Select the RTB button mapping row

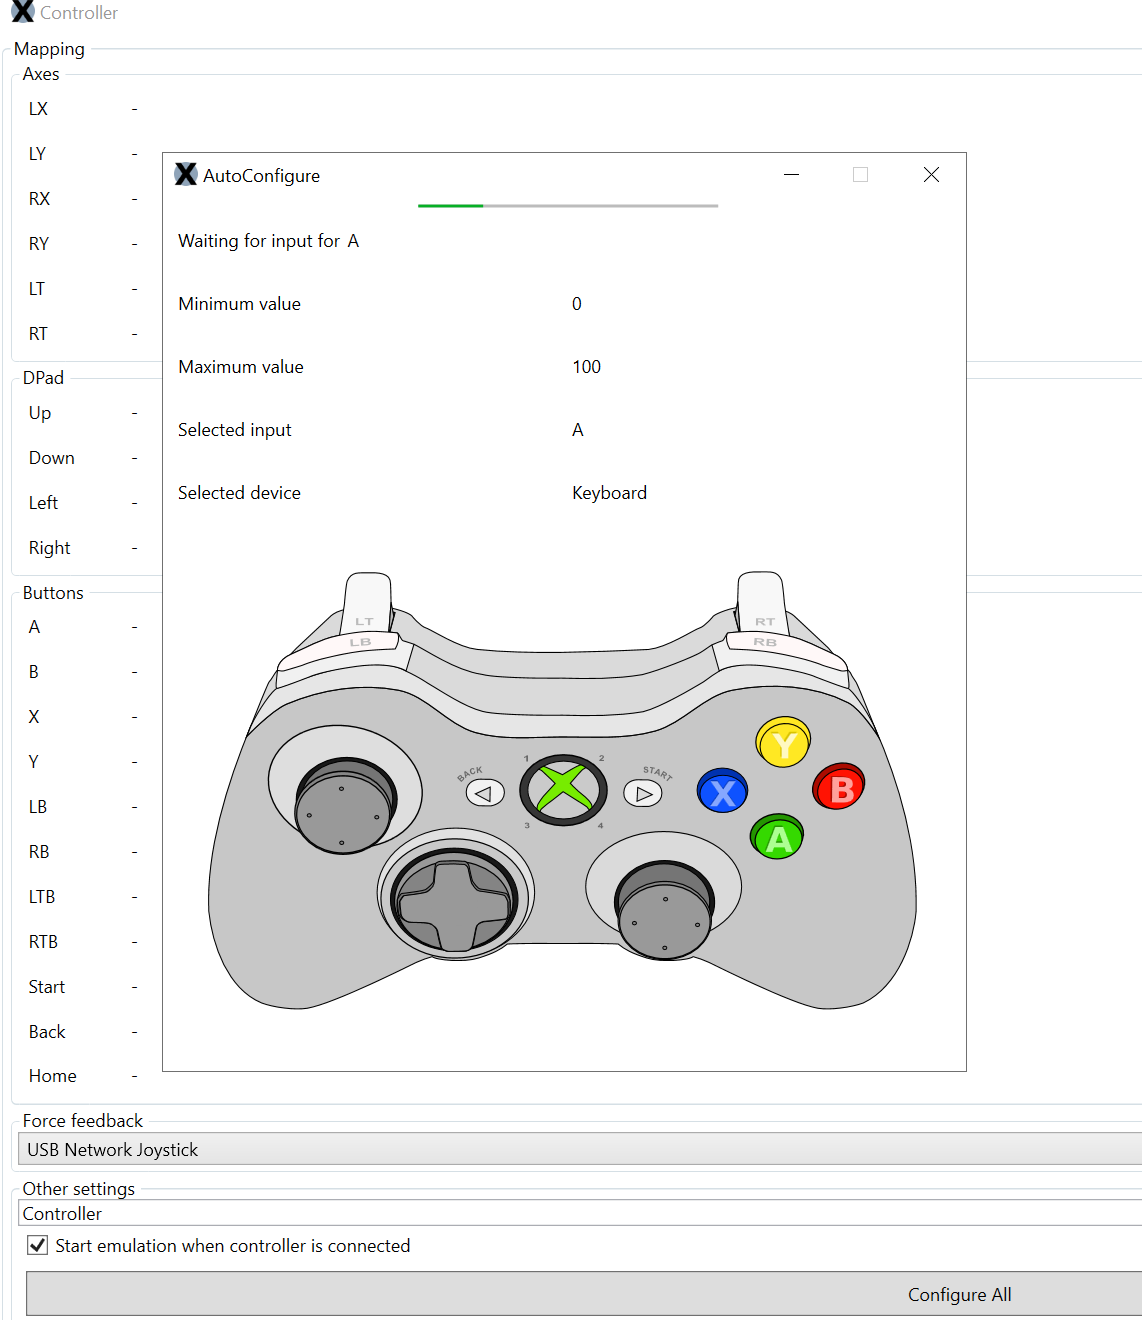(85, 941)
